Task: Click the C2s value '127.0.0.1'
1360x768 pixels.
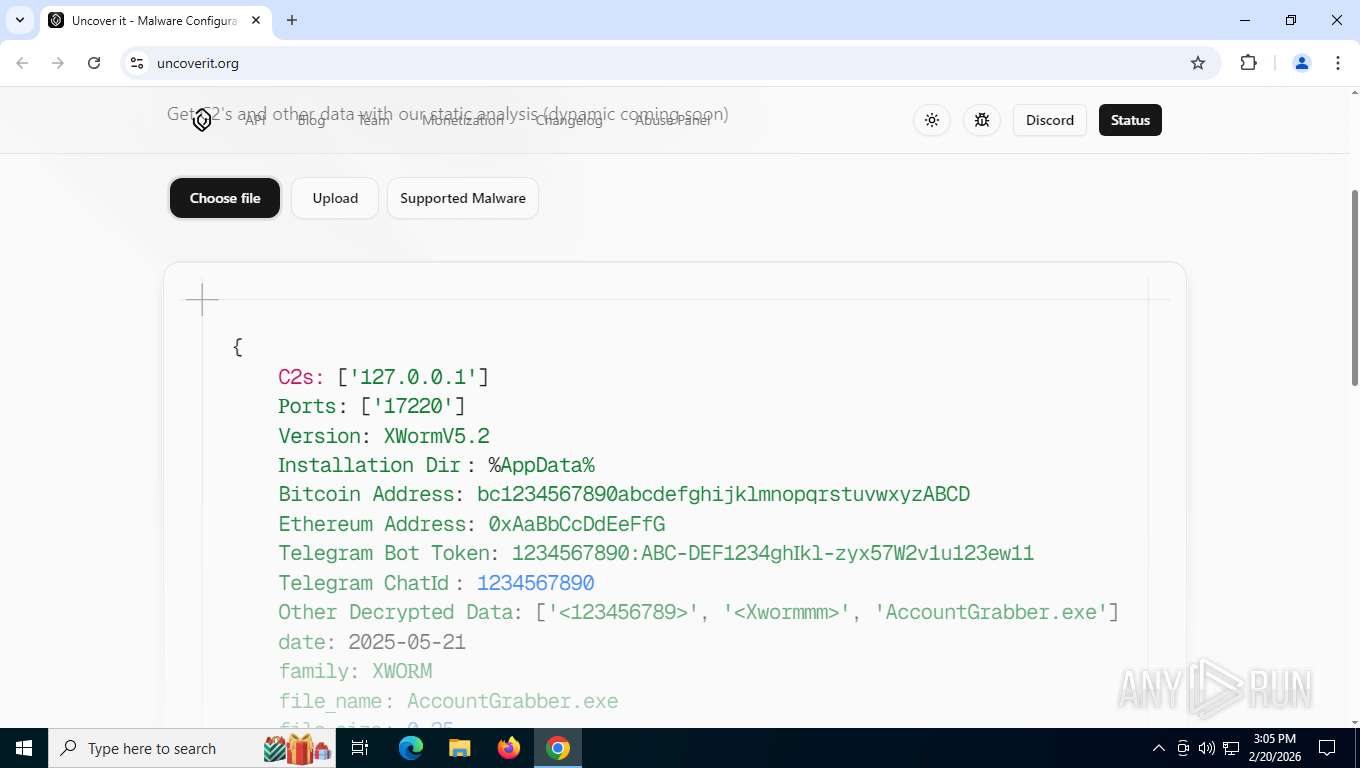Action: tap(413, 377)
